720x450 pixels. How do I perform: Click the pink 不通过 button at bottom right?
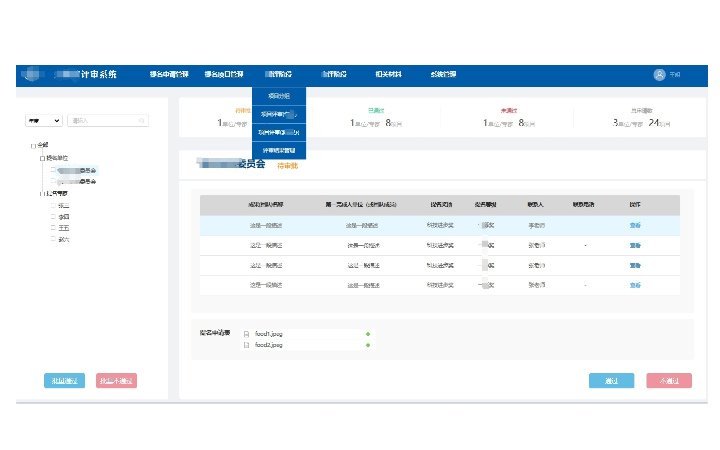[669, 381]
